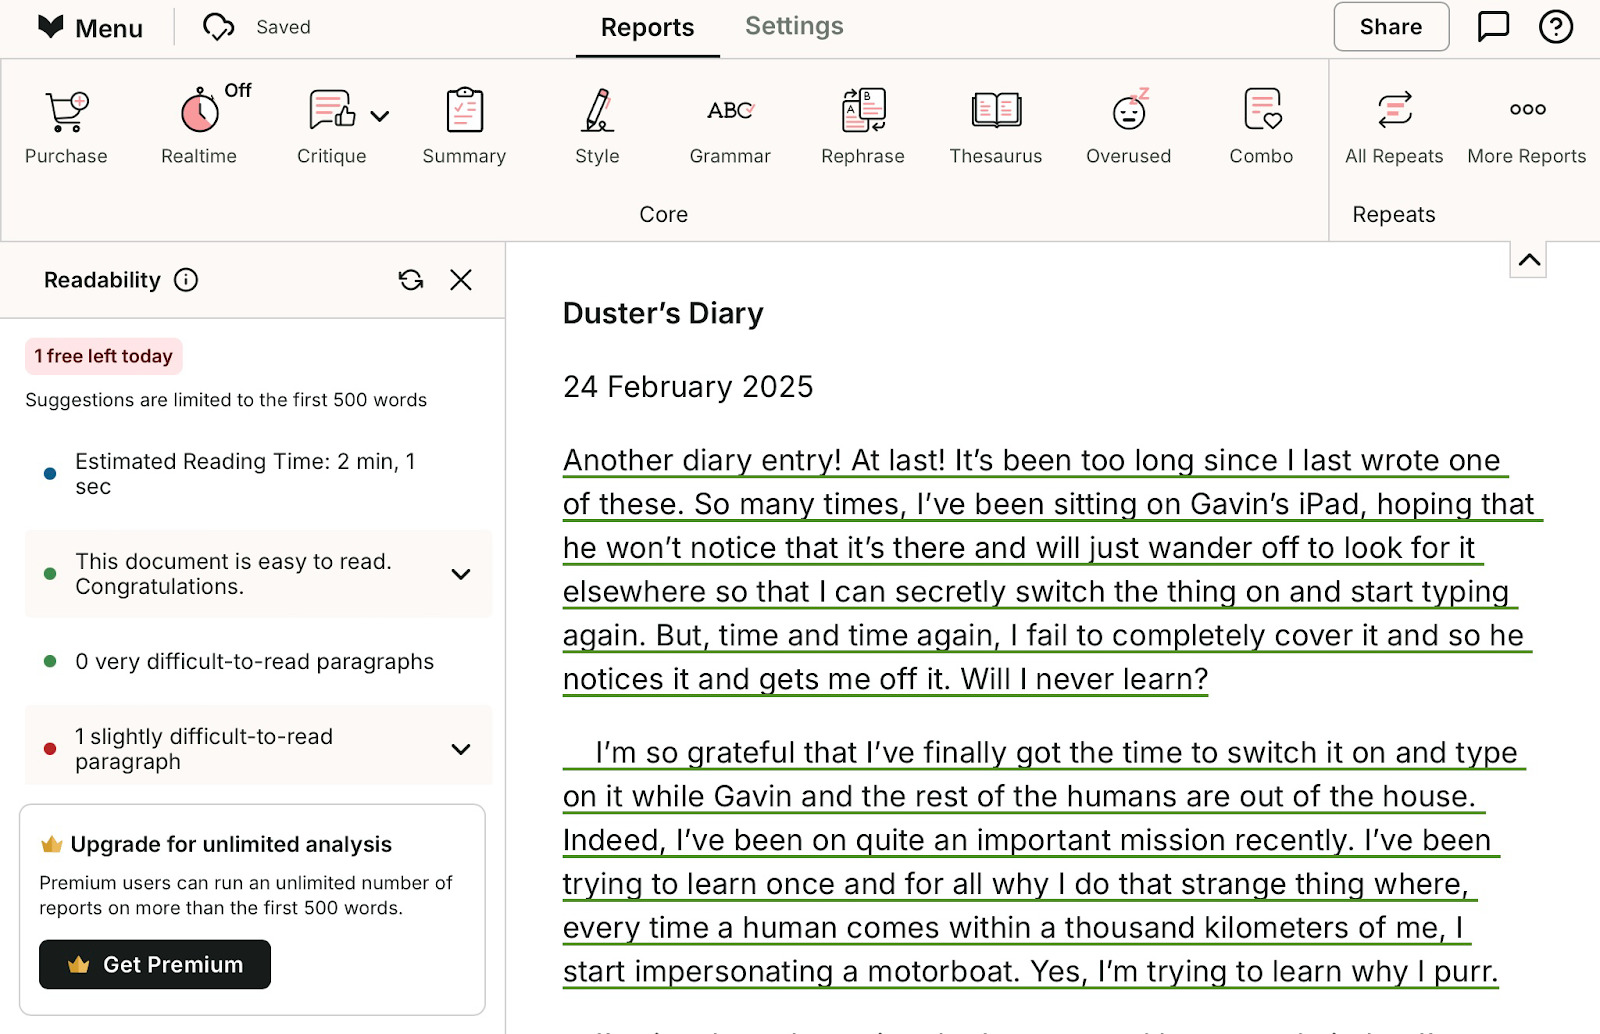Open the Menu
The height and width of the screenshot is (1034, 1600).
coord(90,27)
